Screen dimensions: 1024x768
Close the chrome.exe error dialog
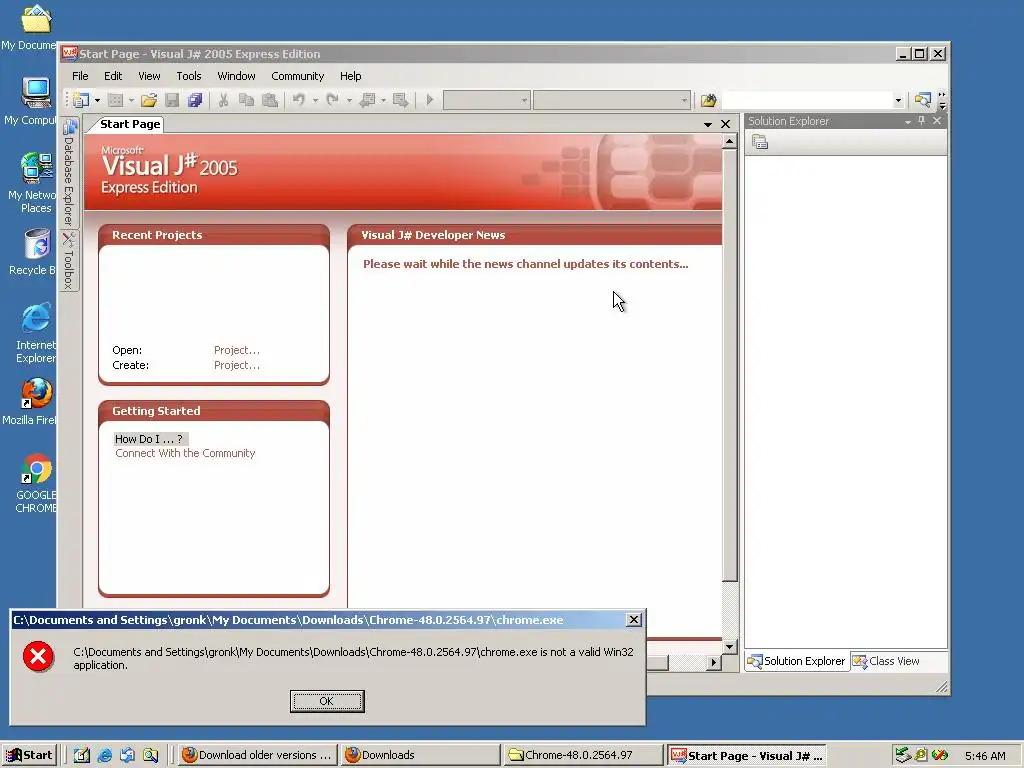coord(633,620)
